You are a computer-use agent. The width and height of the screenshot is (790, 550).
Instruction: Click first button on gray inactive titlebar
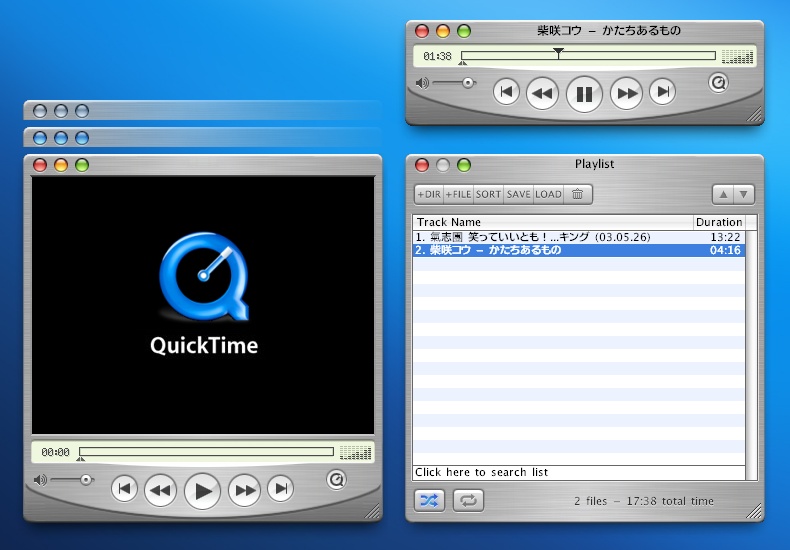(x=40, y=111)
